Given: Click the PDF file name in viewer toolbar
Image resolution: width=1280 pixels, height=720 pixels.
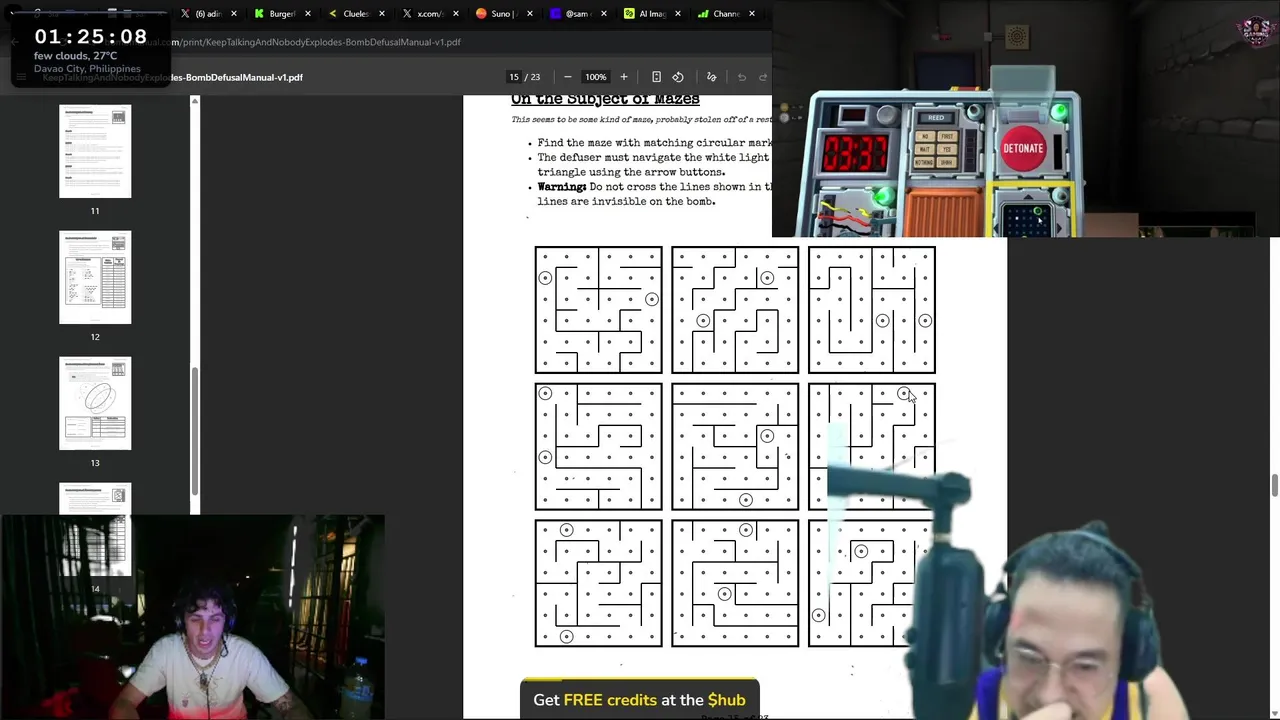Looking at the screenshot, I should tap(172, 77).
